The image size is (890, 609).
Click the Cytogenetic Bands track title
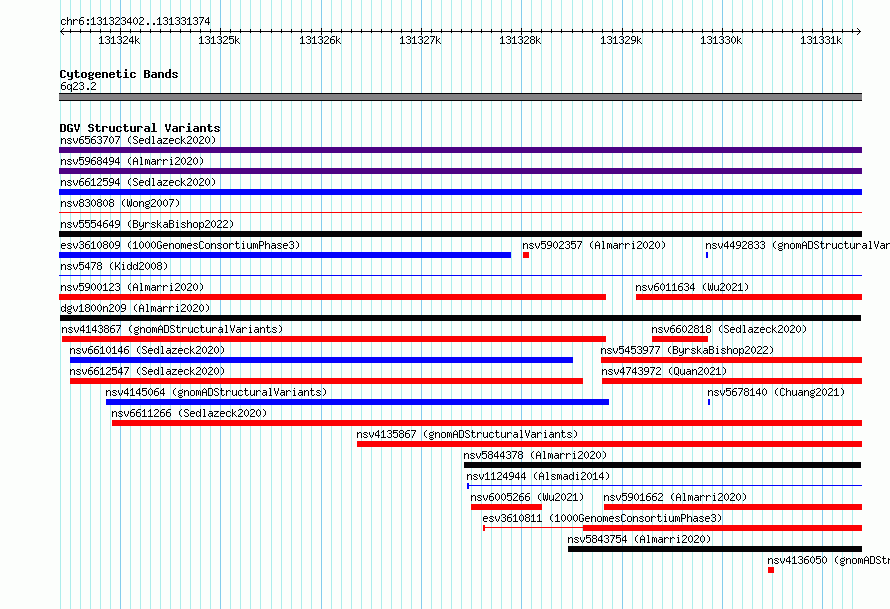(119, 74)
